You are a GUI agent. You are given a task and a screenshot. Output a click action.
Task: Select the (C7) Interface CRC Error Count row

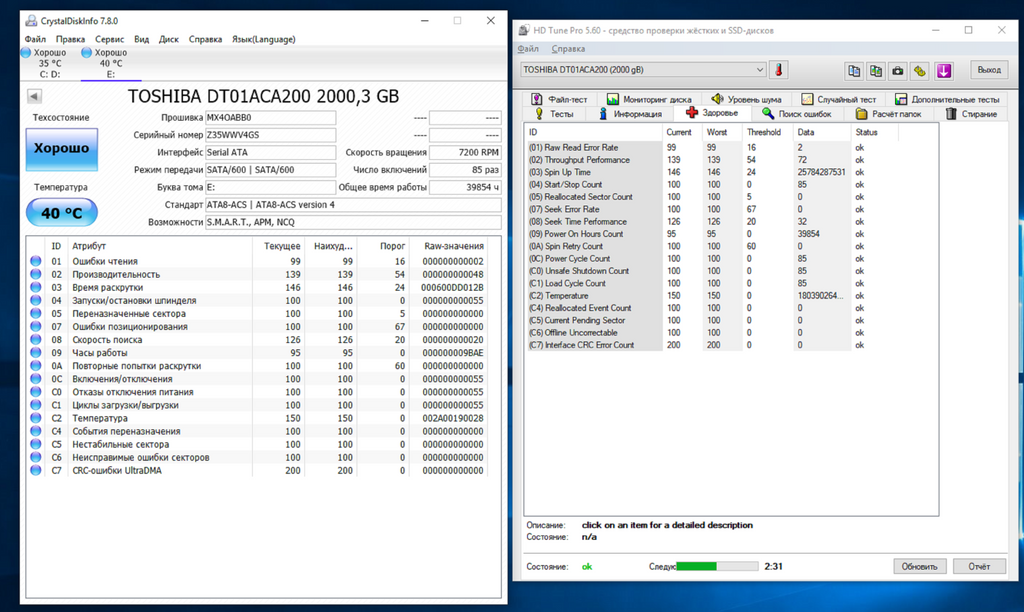pyautogui.click(x=712, y=345)
